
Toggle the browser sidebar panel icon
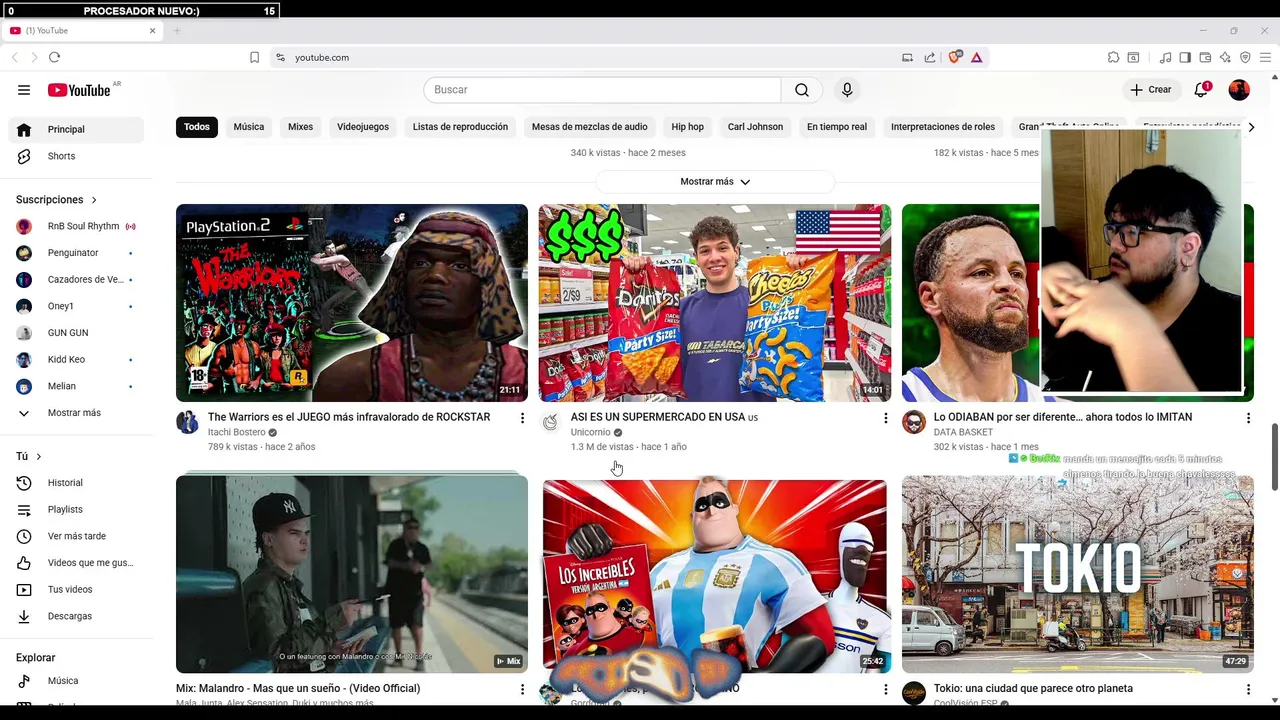(1185, 58)
